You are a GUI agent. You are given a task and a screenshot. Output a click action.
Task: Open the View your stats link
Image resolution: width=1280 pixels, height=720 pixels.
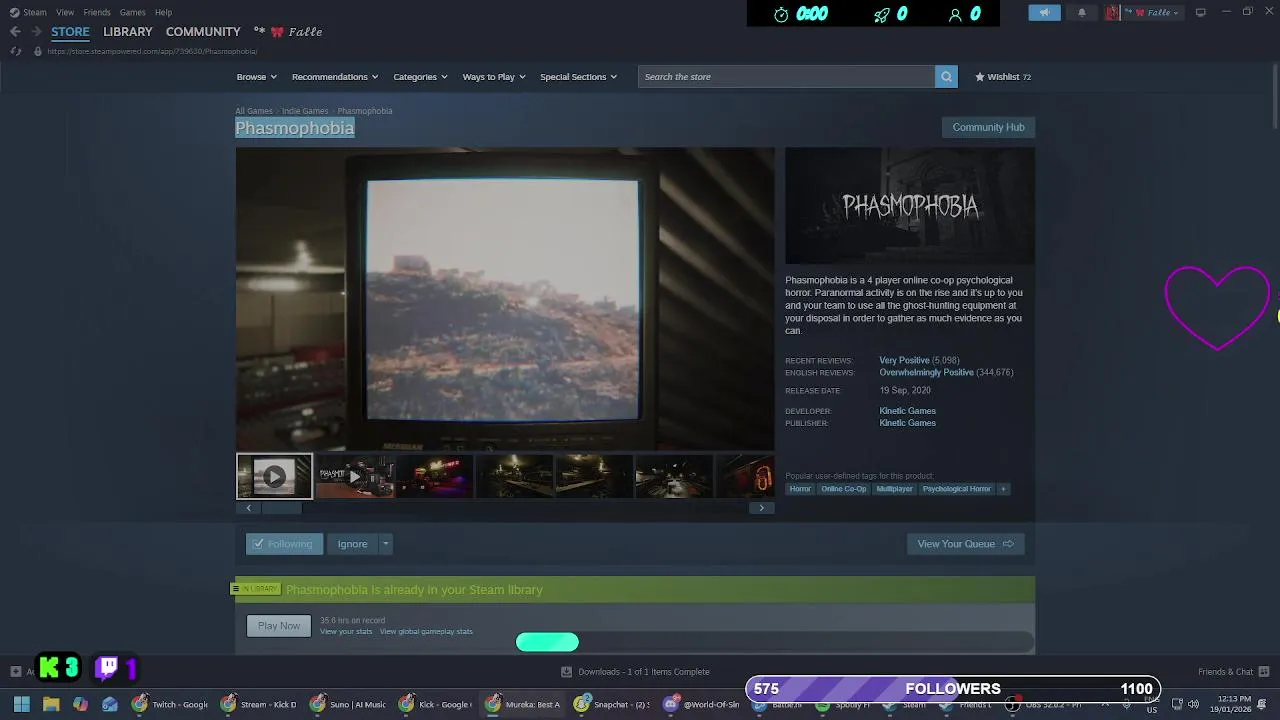point(346,632)
